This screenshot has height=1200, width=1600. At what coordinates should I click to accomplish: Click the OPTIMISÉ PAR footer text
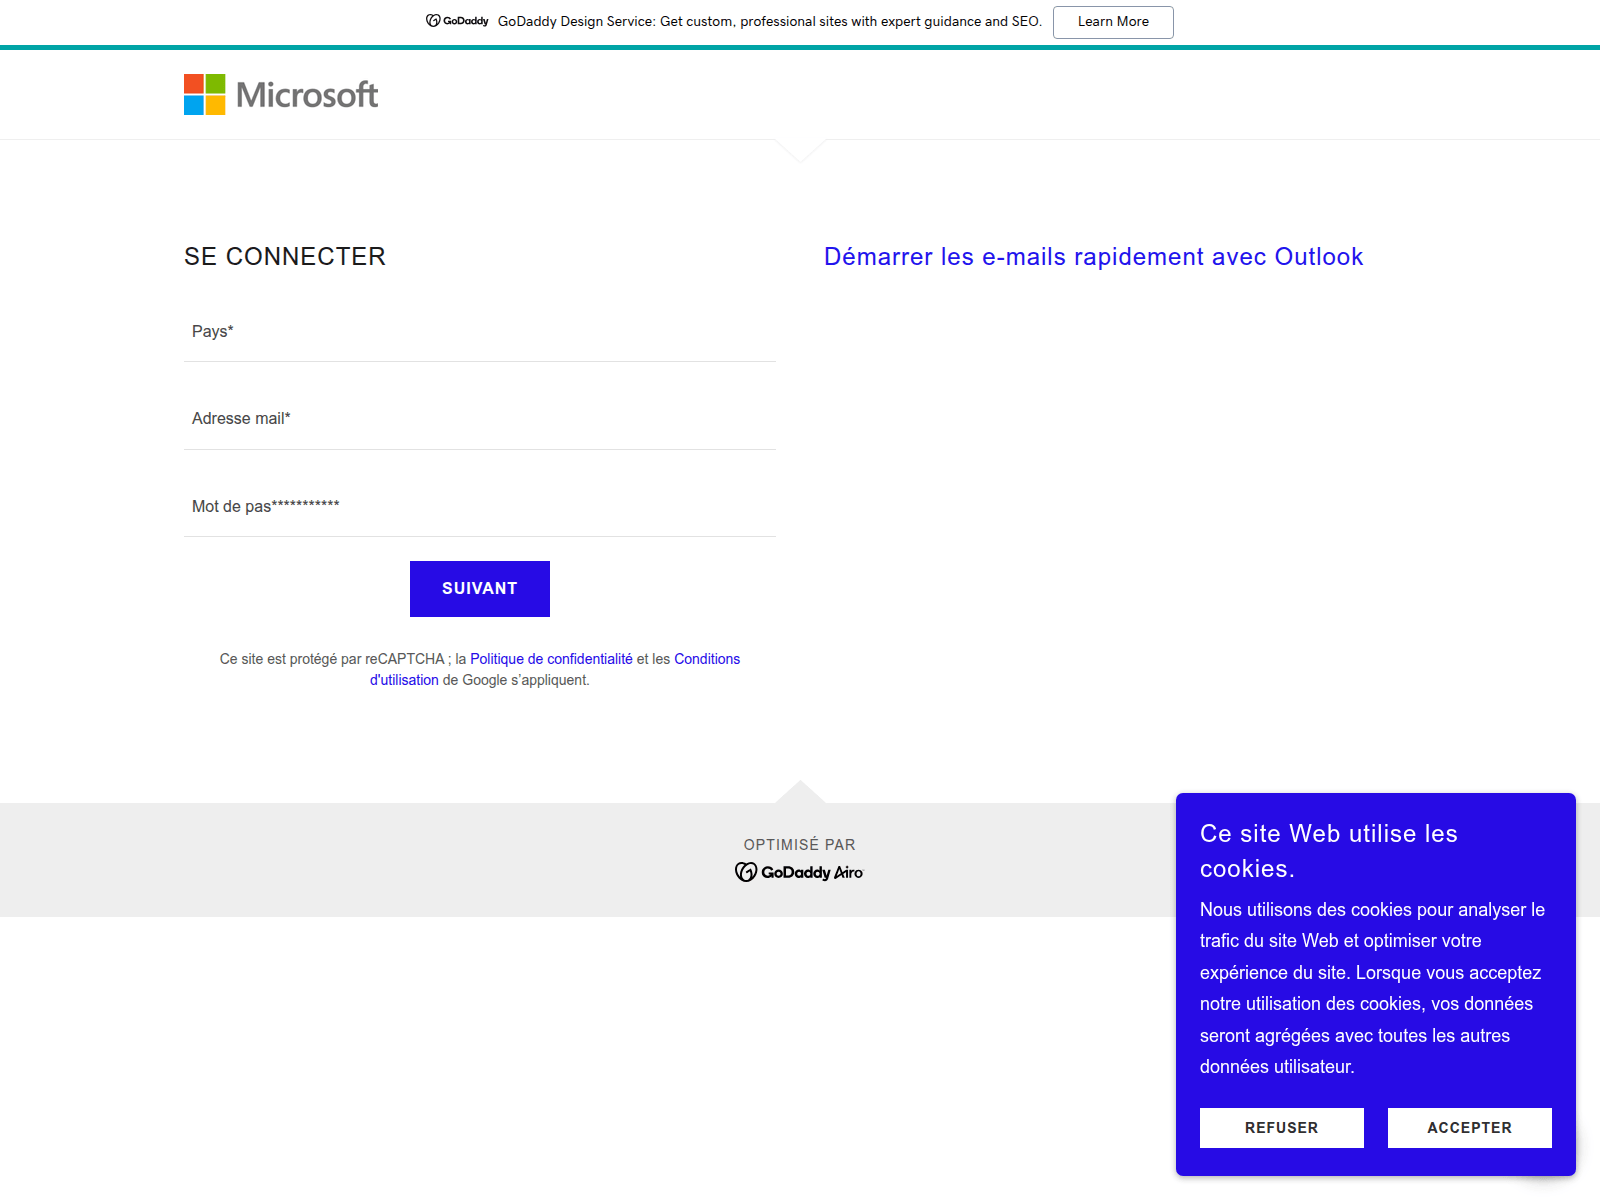(x=800, y=845)
